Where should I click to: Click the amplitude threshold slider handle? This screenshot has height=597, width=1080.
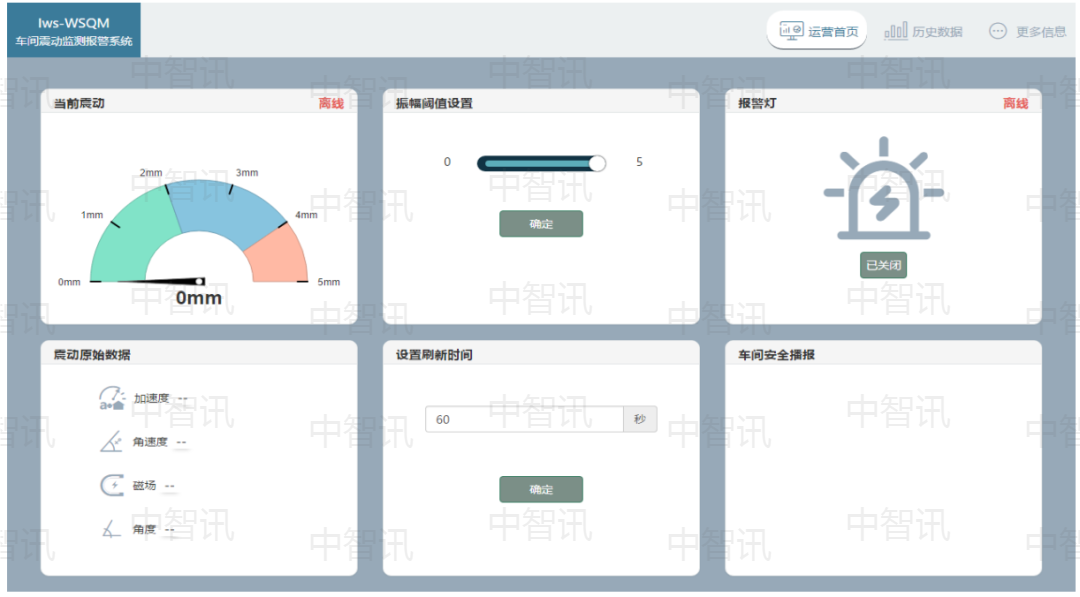pyautogui.click(x=597, y=163)
